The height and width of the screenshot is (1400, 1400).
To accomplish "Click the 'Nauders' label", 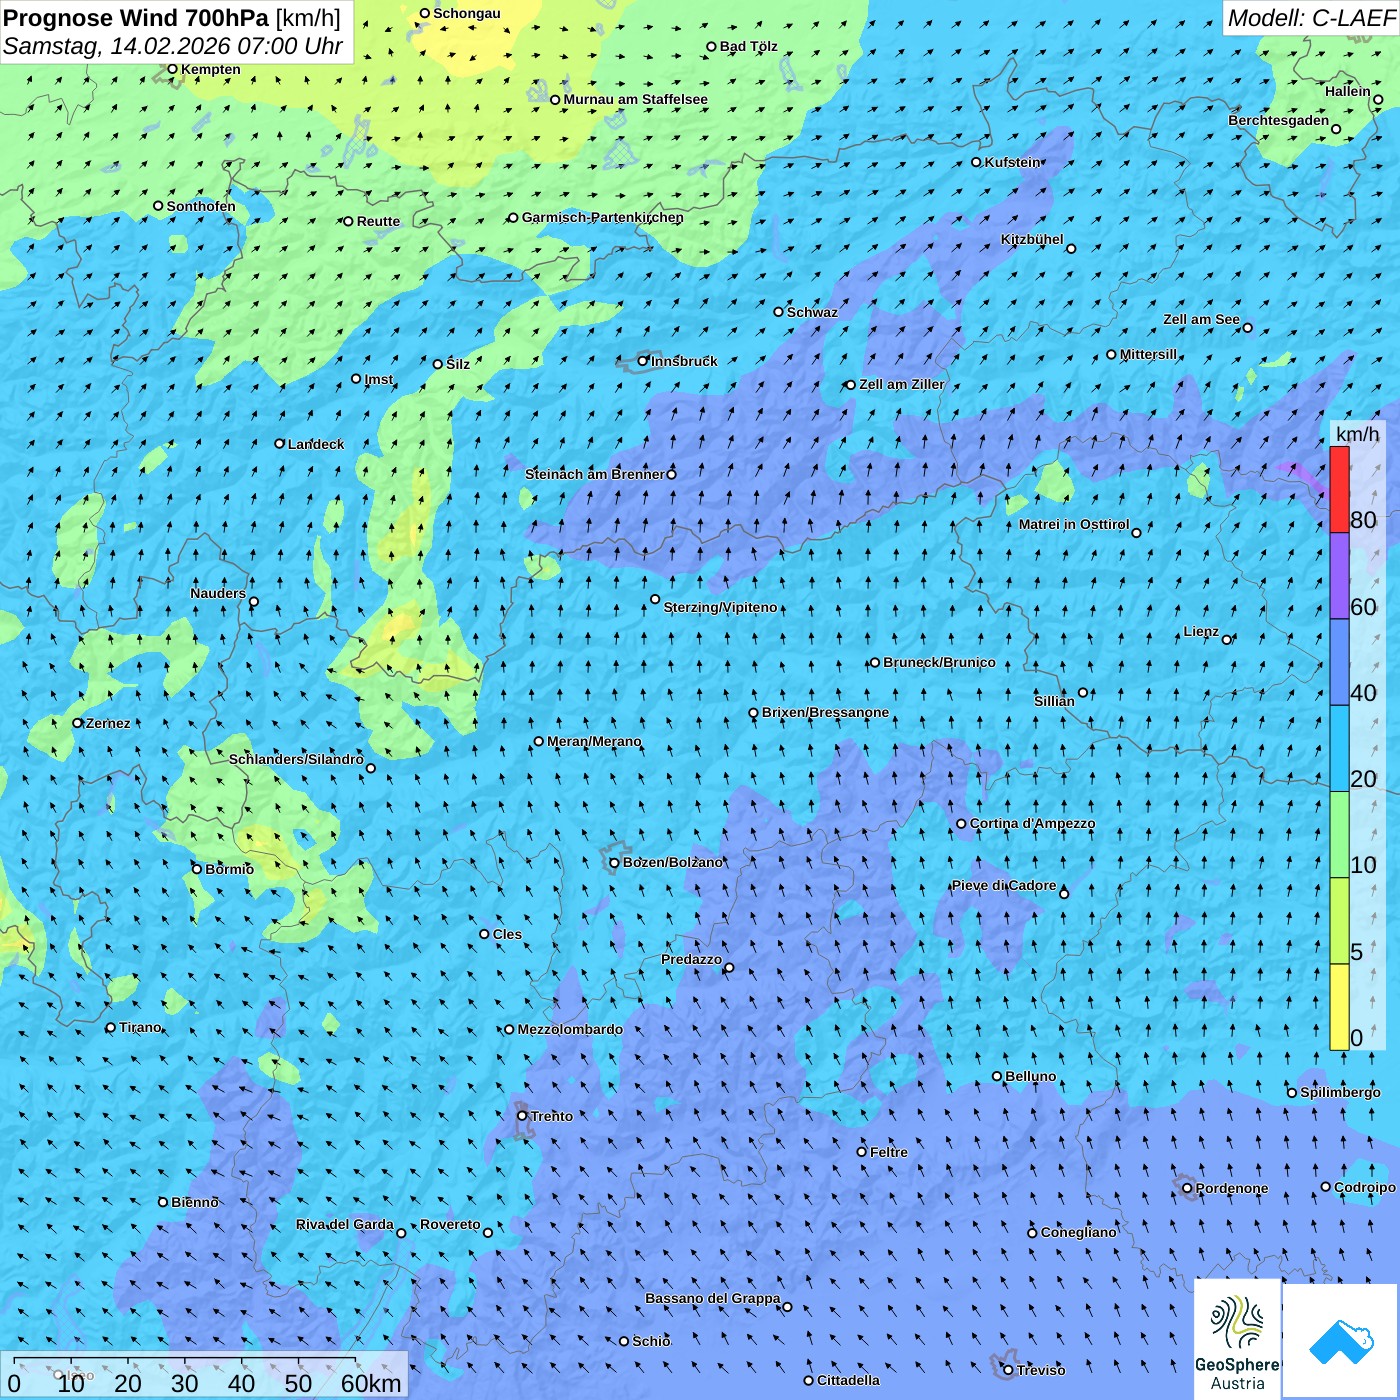I will 218,593.
